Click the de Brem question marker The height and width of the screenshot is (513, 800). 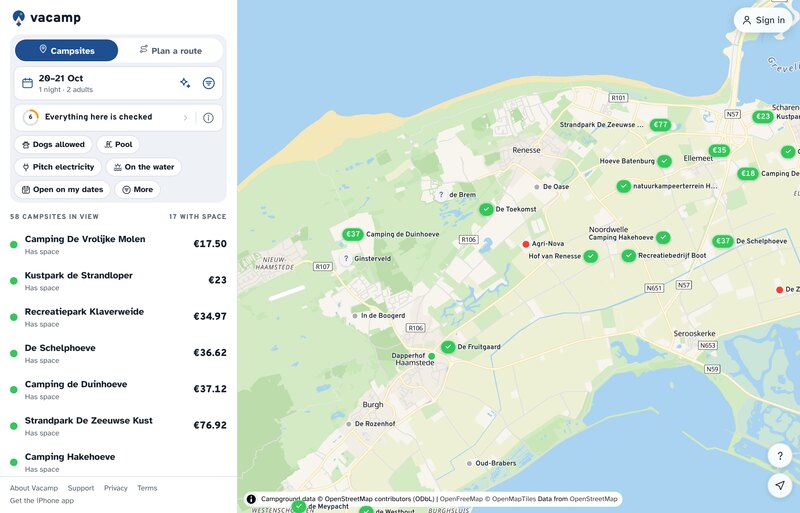coord(441,194)
